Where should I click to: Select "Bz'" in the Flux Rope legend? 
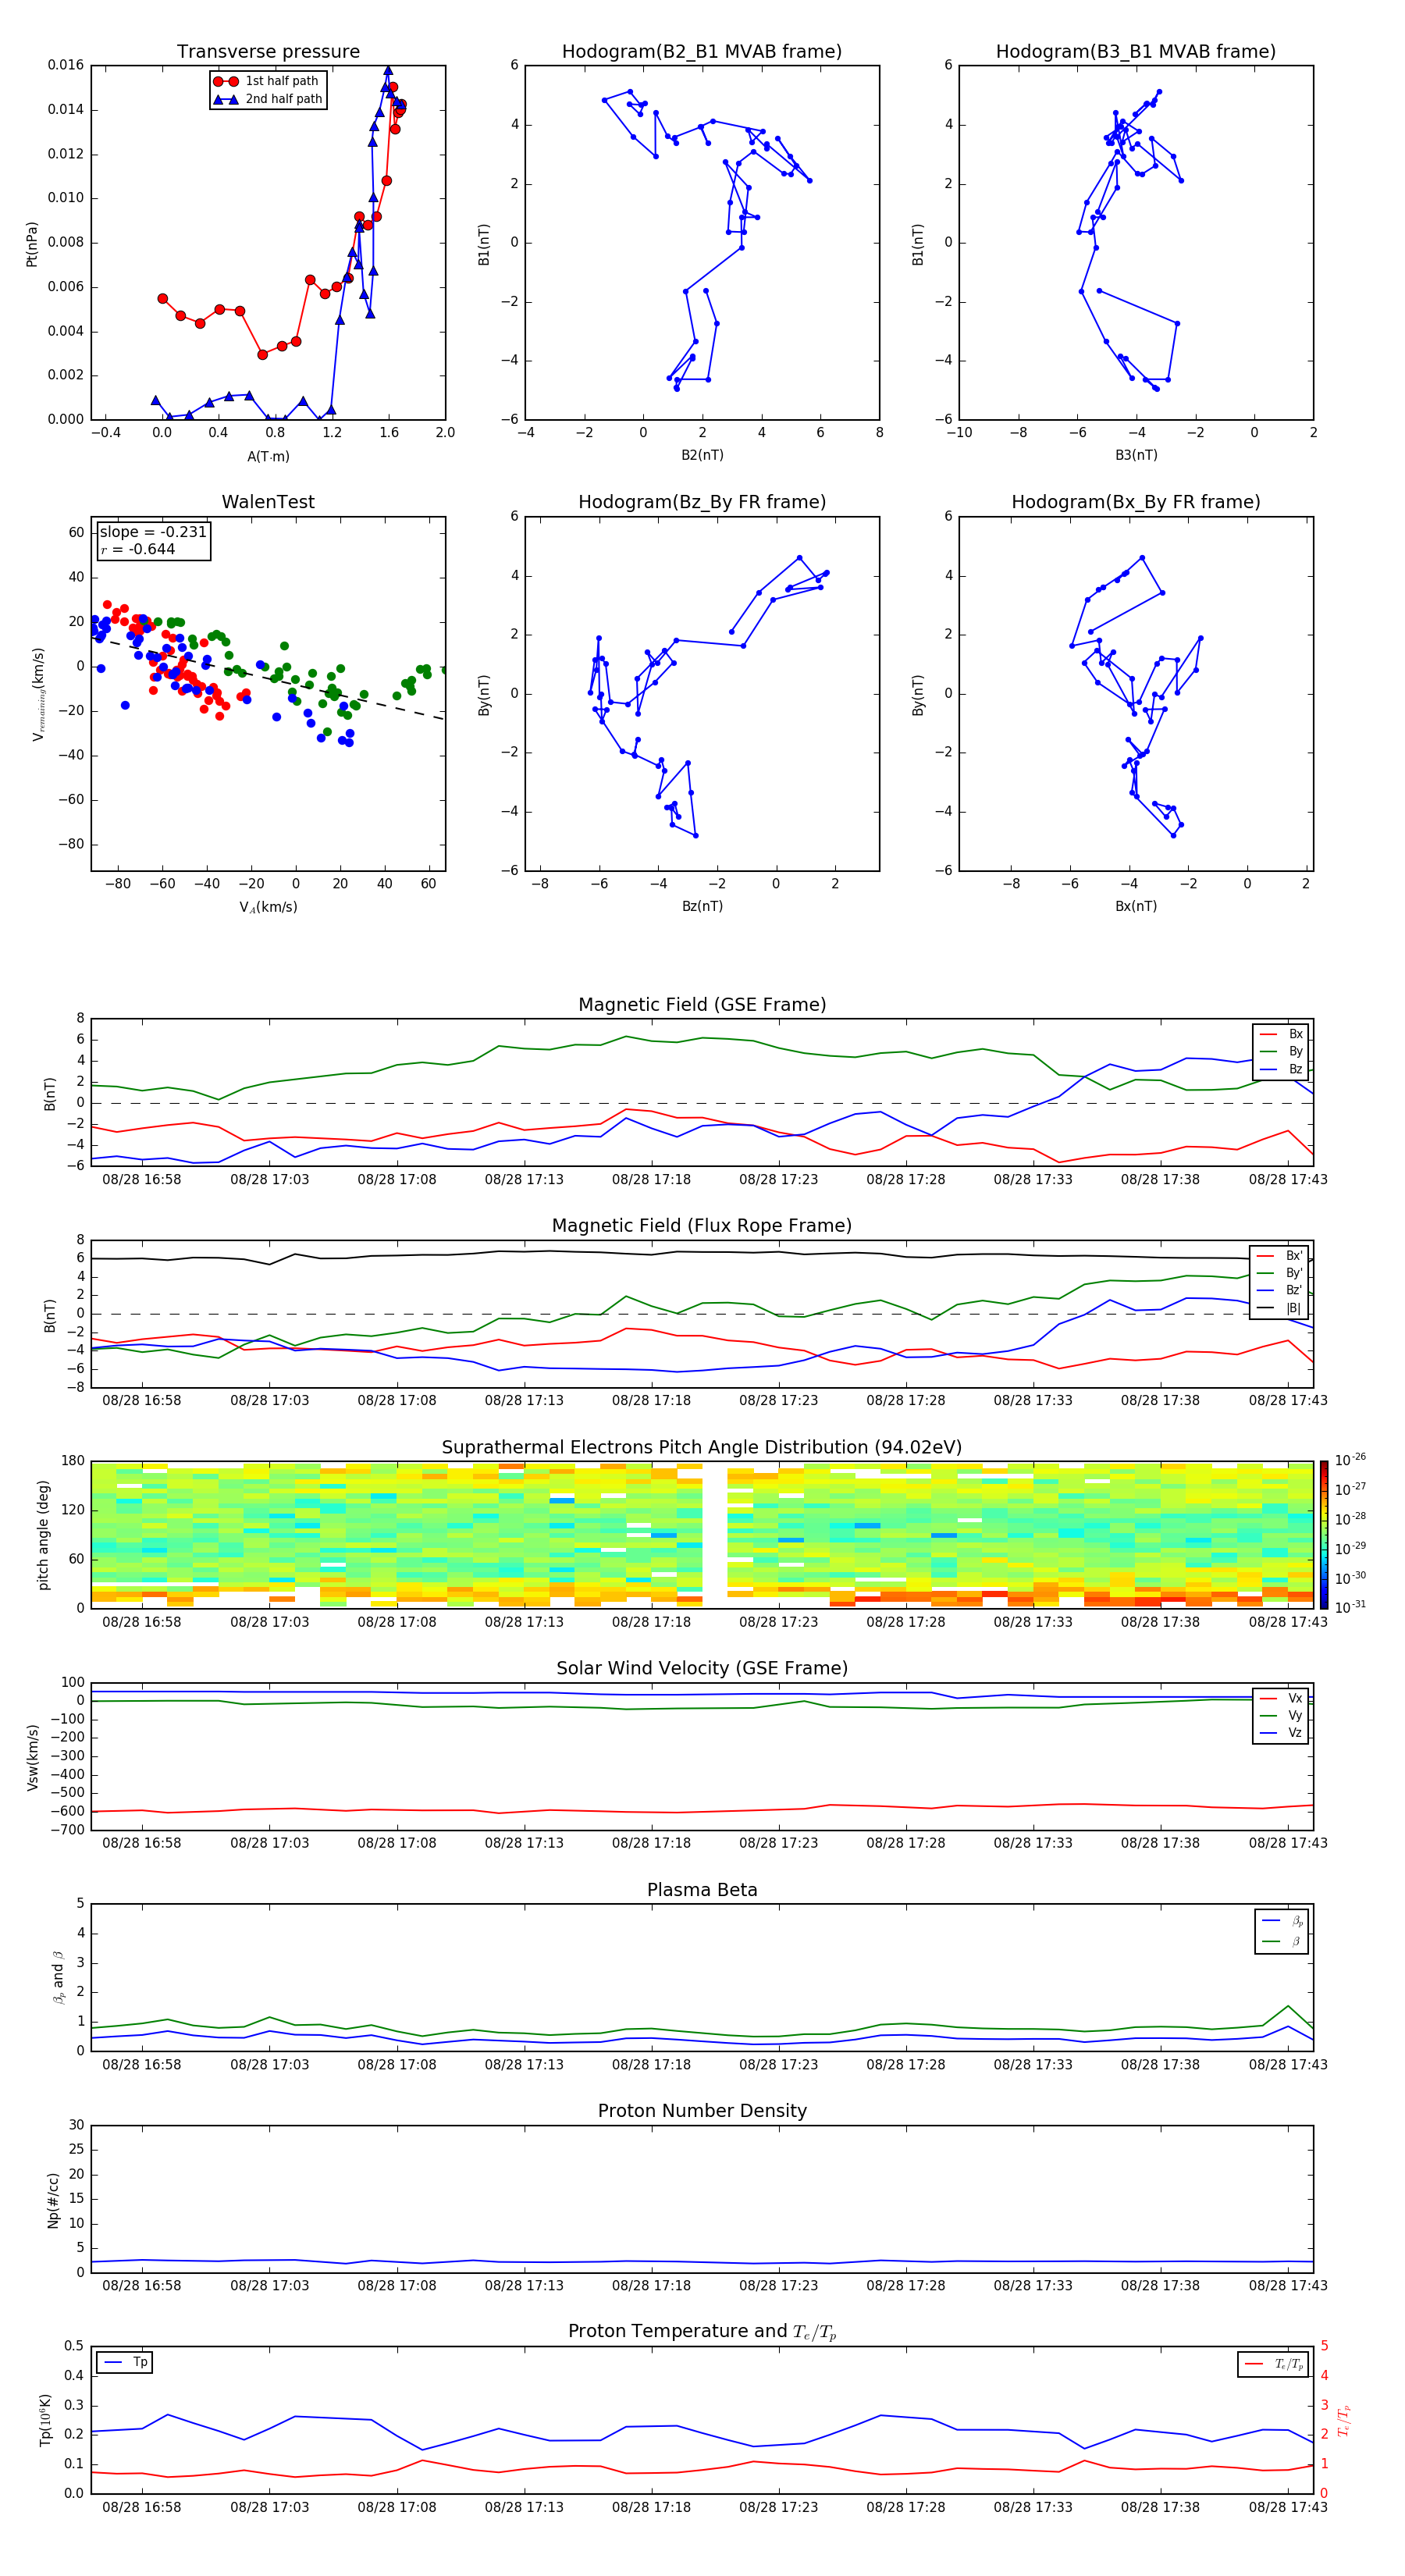point(1280,1290)
